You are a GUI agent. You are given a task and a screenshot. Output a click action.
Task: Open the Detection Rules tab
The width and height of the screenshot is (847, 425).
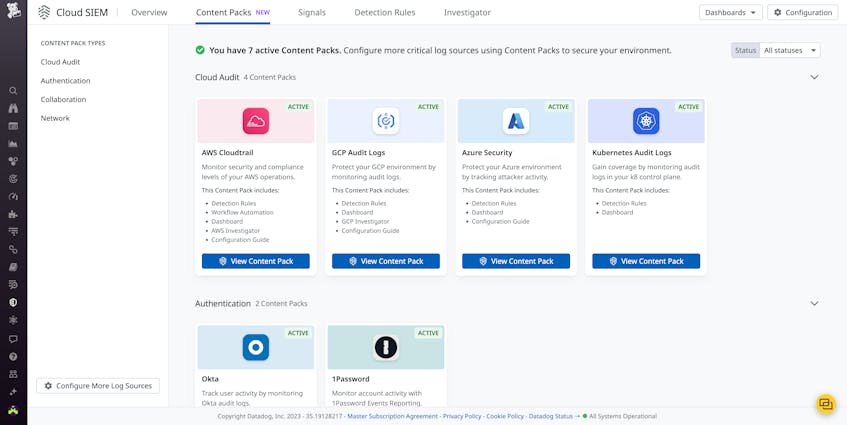coord(385,12)
